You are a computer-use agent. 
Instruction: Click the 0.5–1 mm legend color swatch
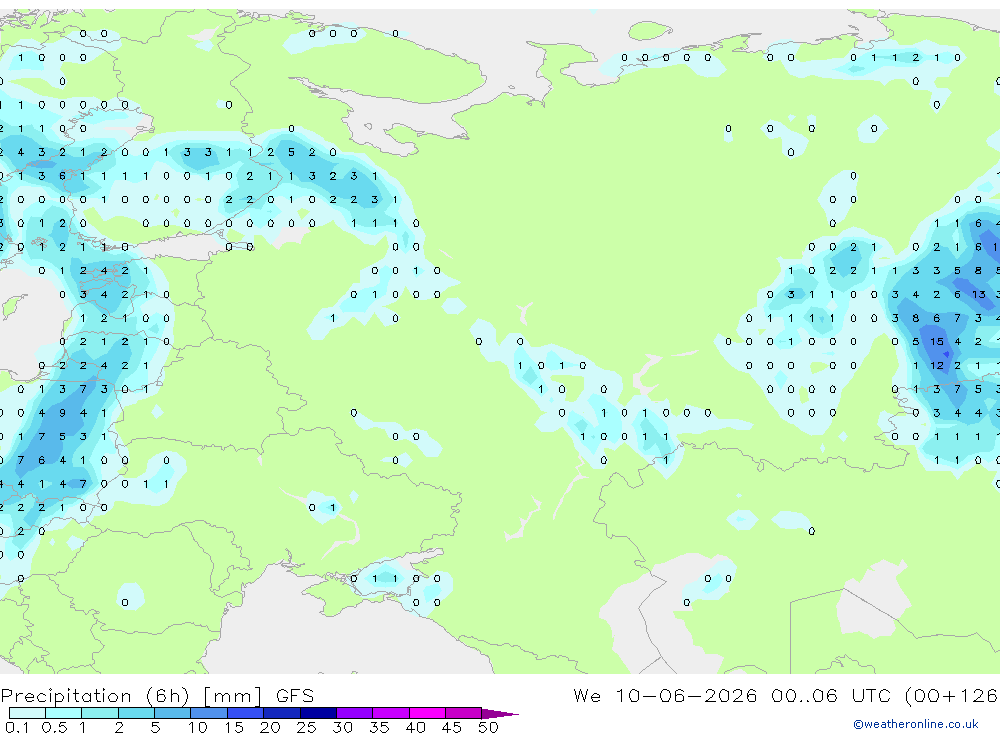pyautogui.click(x=64, y=713)
